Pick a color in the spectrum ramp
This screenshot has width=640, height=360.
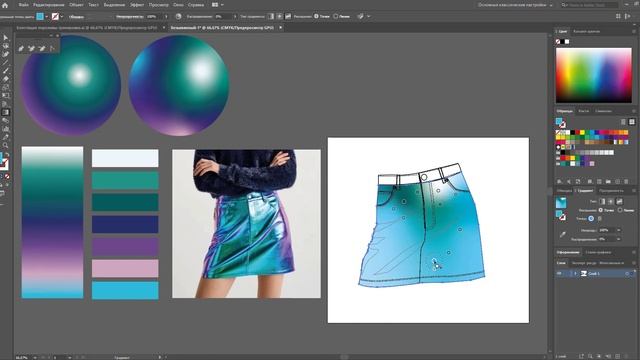pos(593,75)
